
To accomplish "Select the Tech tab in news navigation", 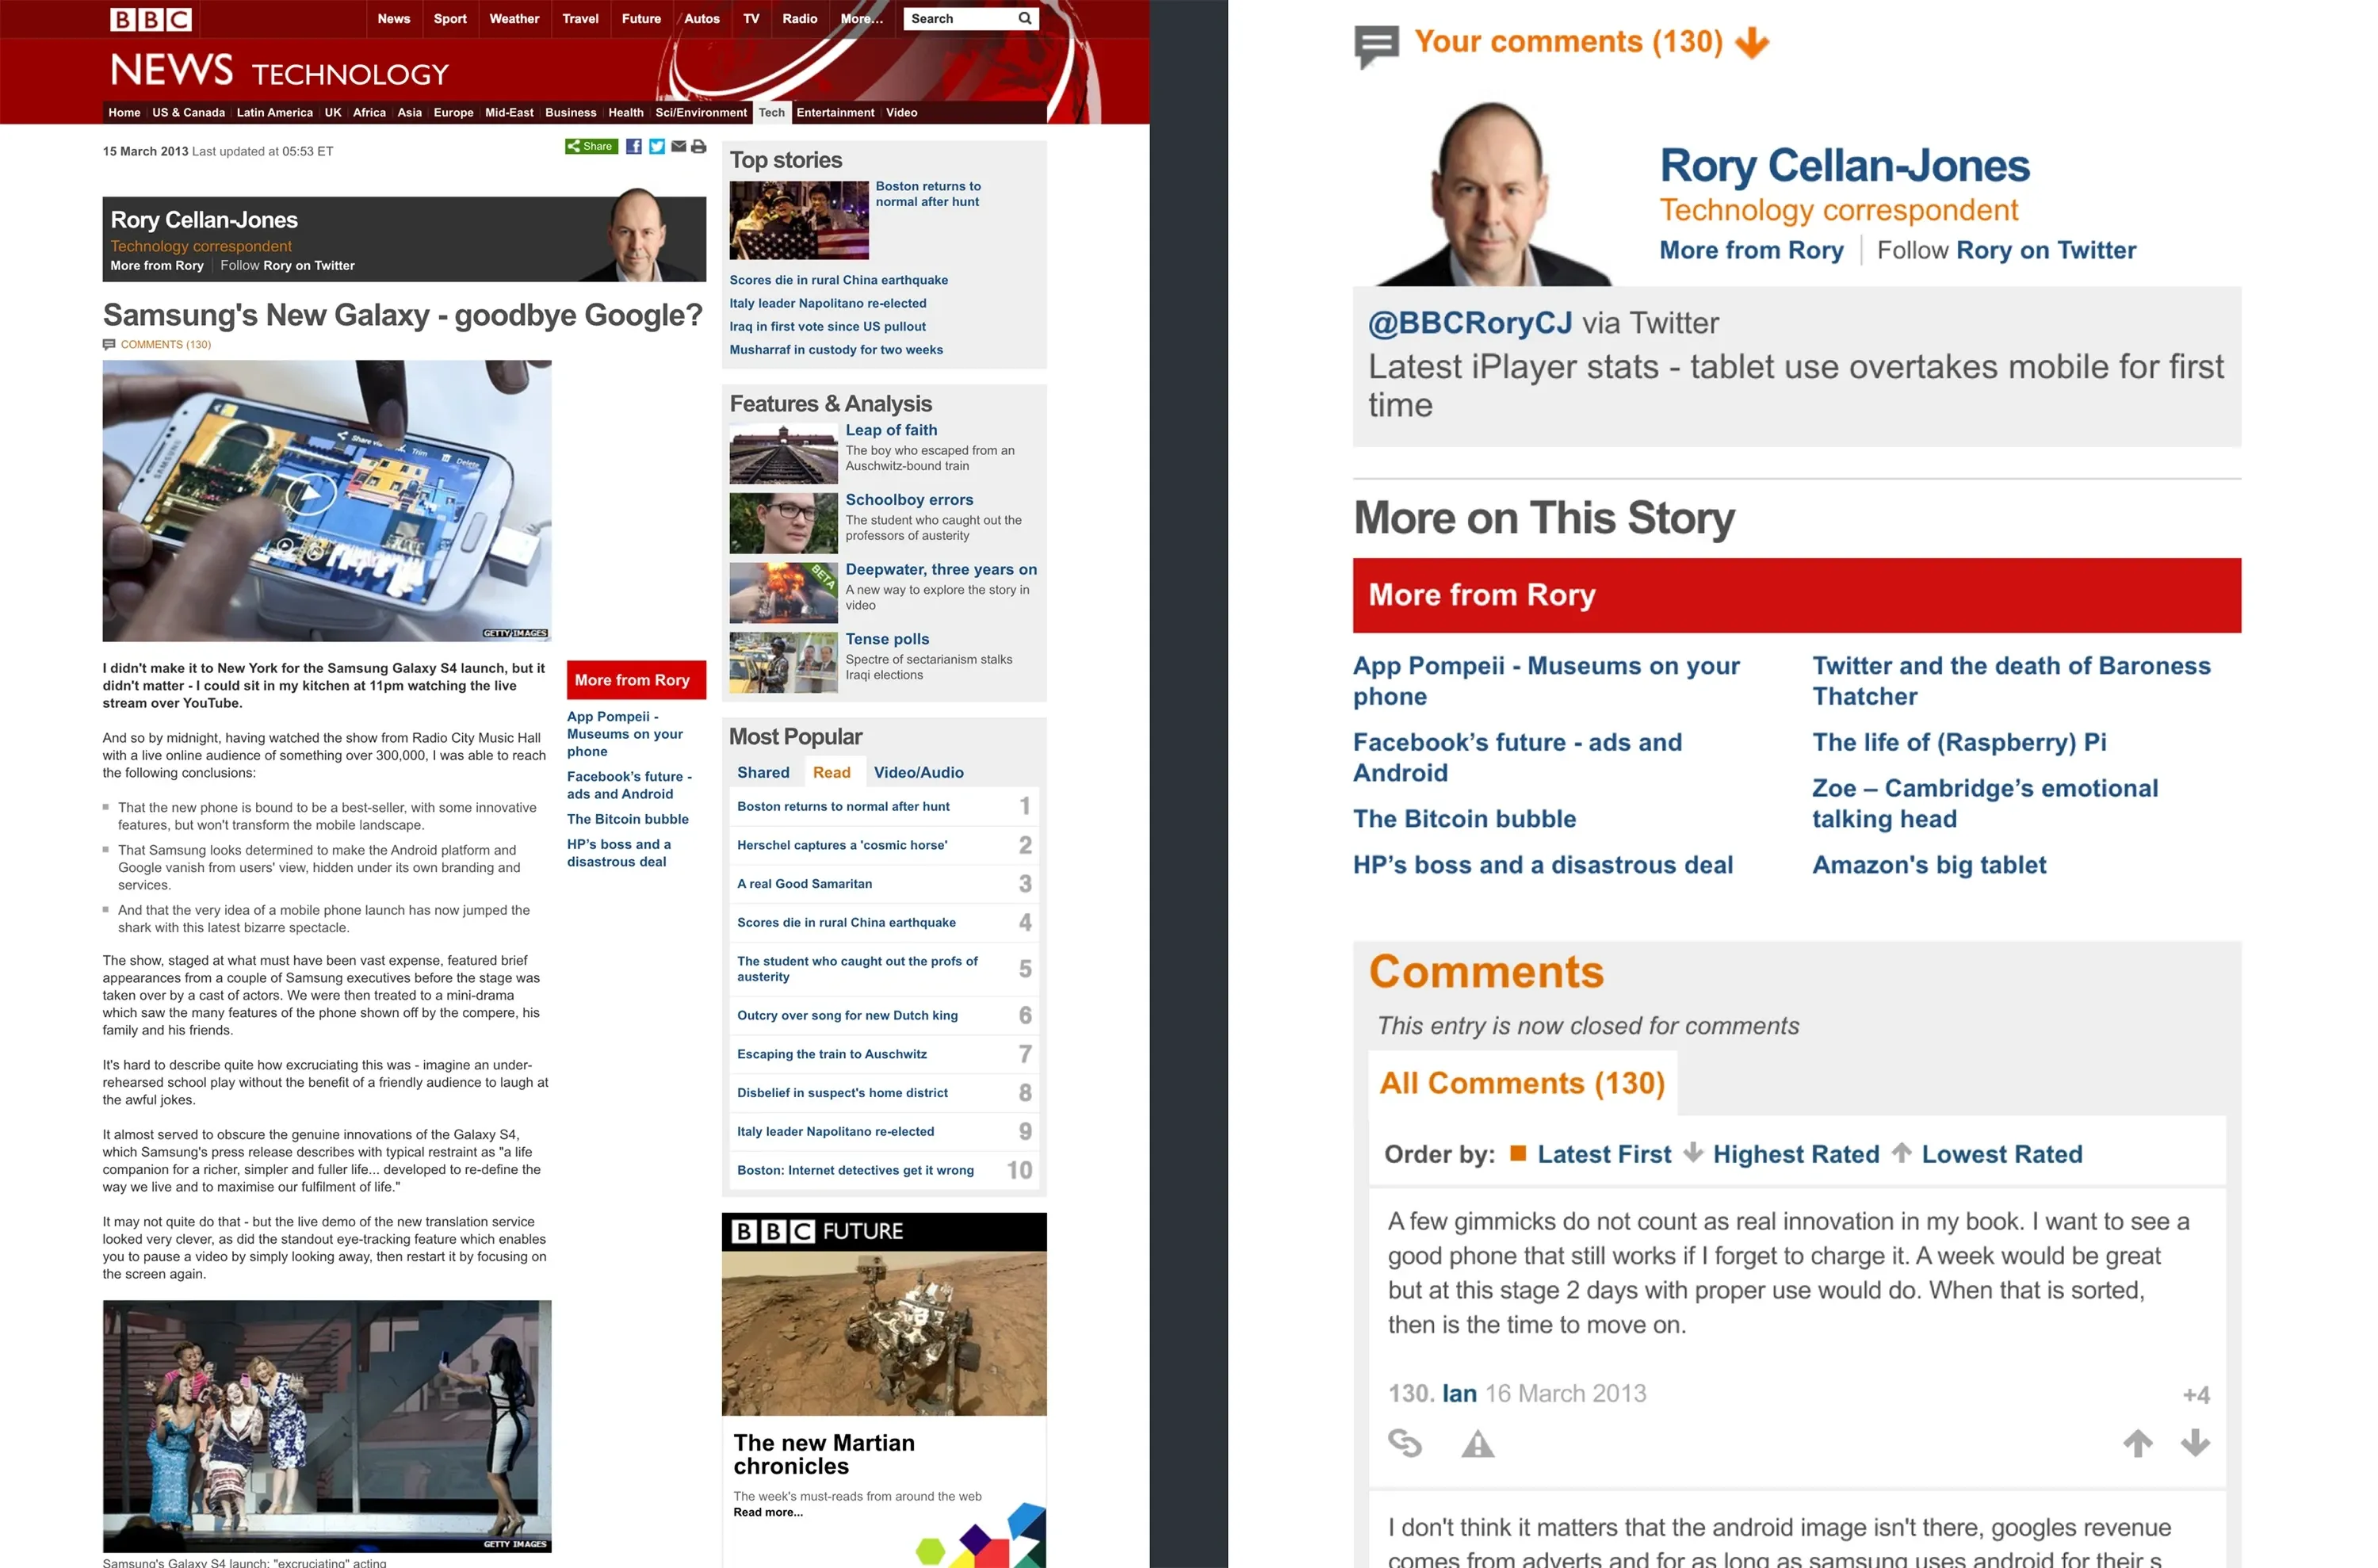I will pos(771,113).
